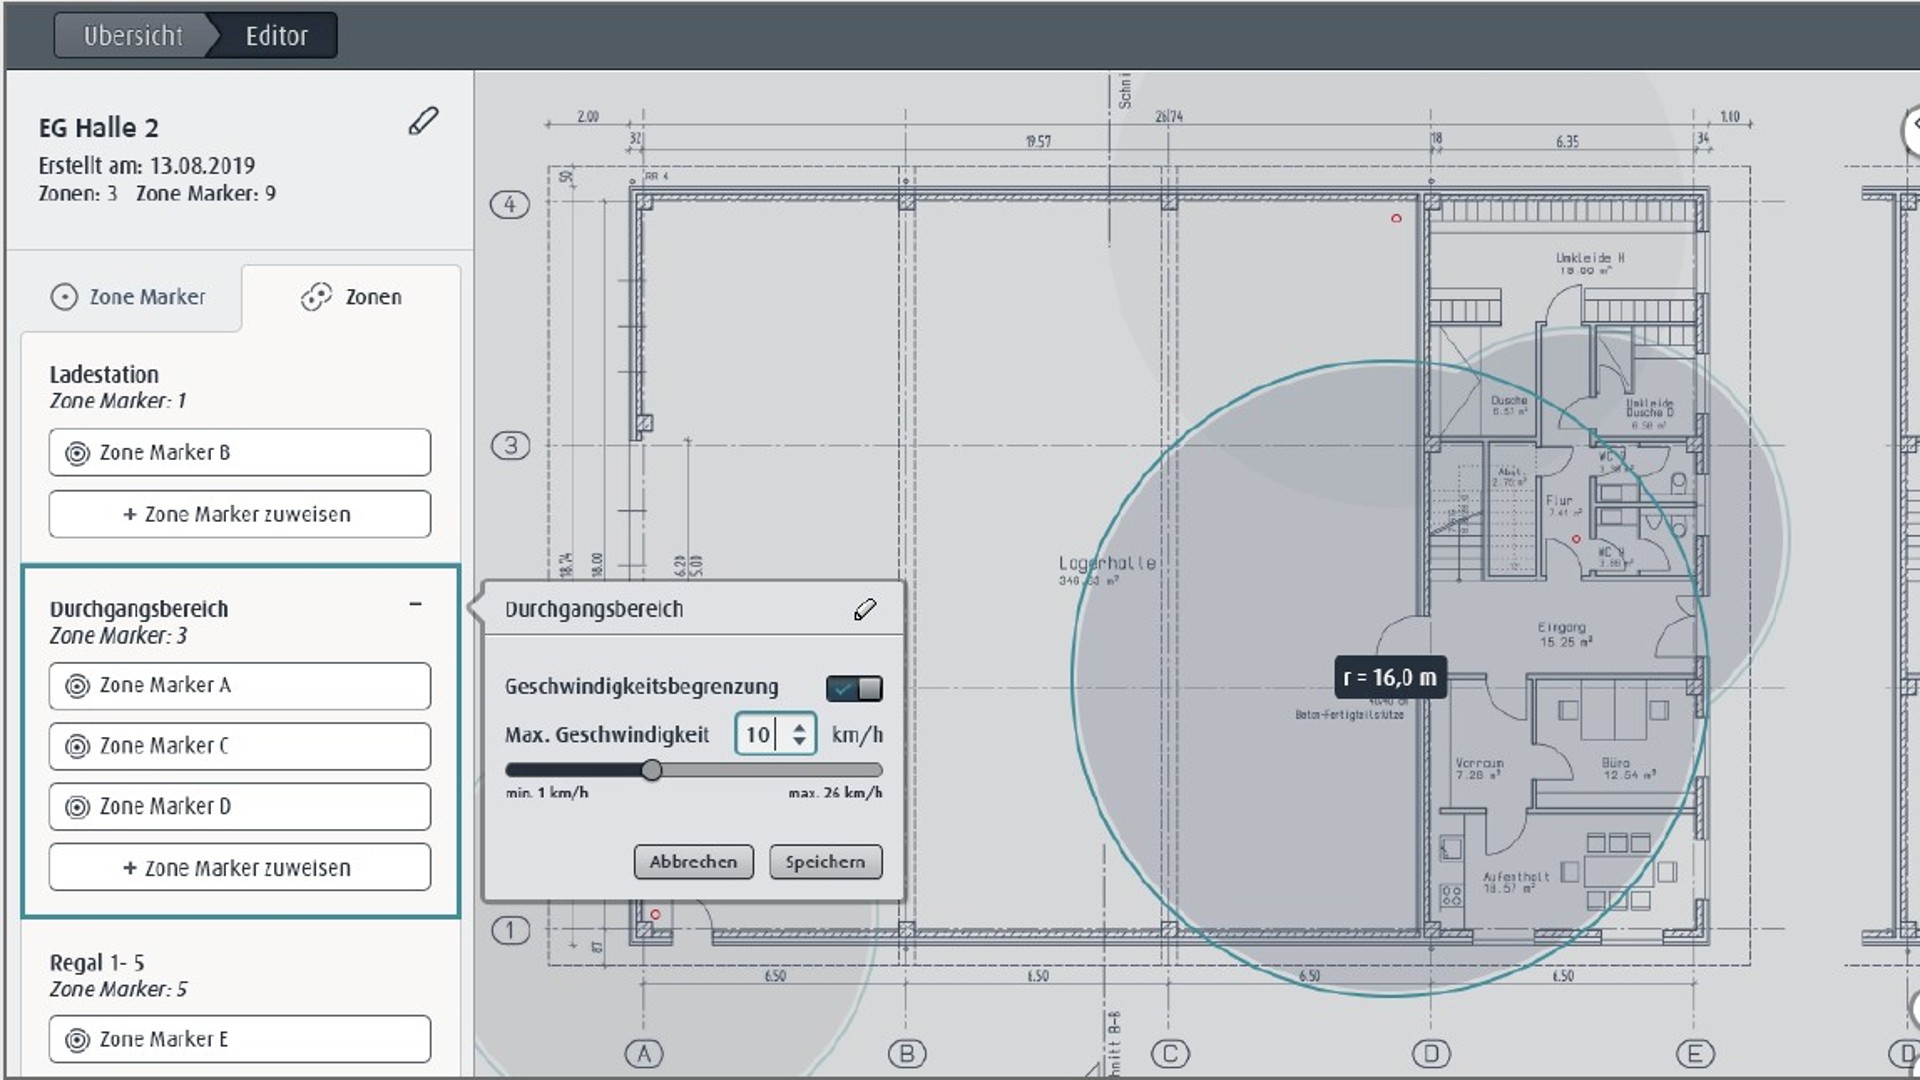This screenshot has width=1920, height=1080.
Task: Assign a new marker under Ladestation via Zone Marker zuweisen
Action: [x=239, y=514]
